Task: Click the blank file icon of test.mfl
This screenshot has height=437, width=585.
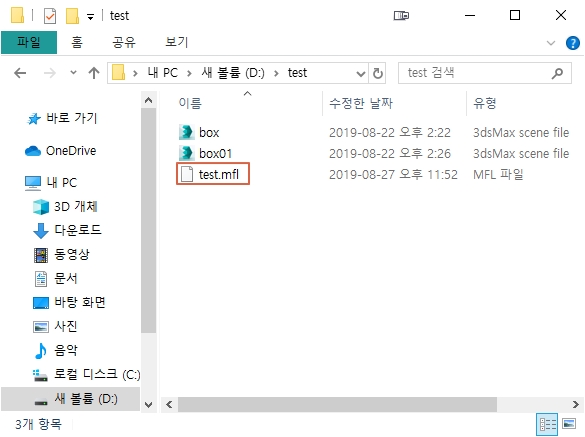Action: pyautogui.click(x=187, y=174)
